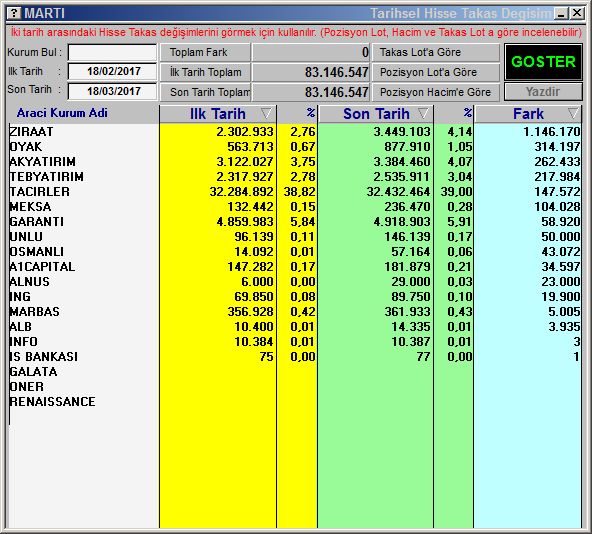The height and width of the screenshot is (534, 592).
Task: Click the Son Tarih date field 18/03/2017
Action: point(112,91)
